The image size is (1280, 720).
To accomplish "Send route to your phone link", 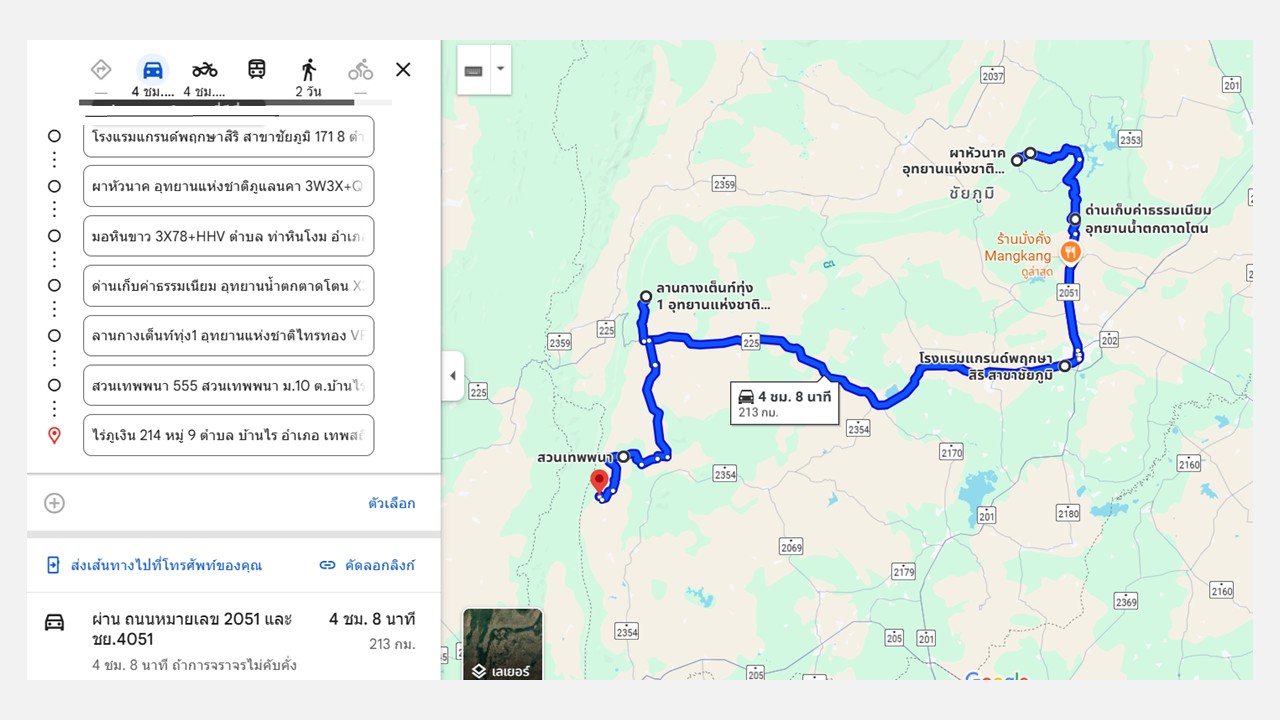I will click(x=154, y=565).
